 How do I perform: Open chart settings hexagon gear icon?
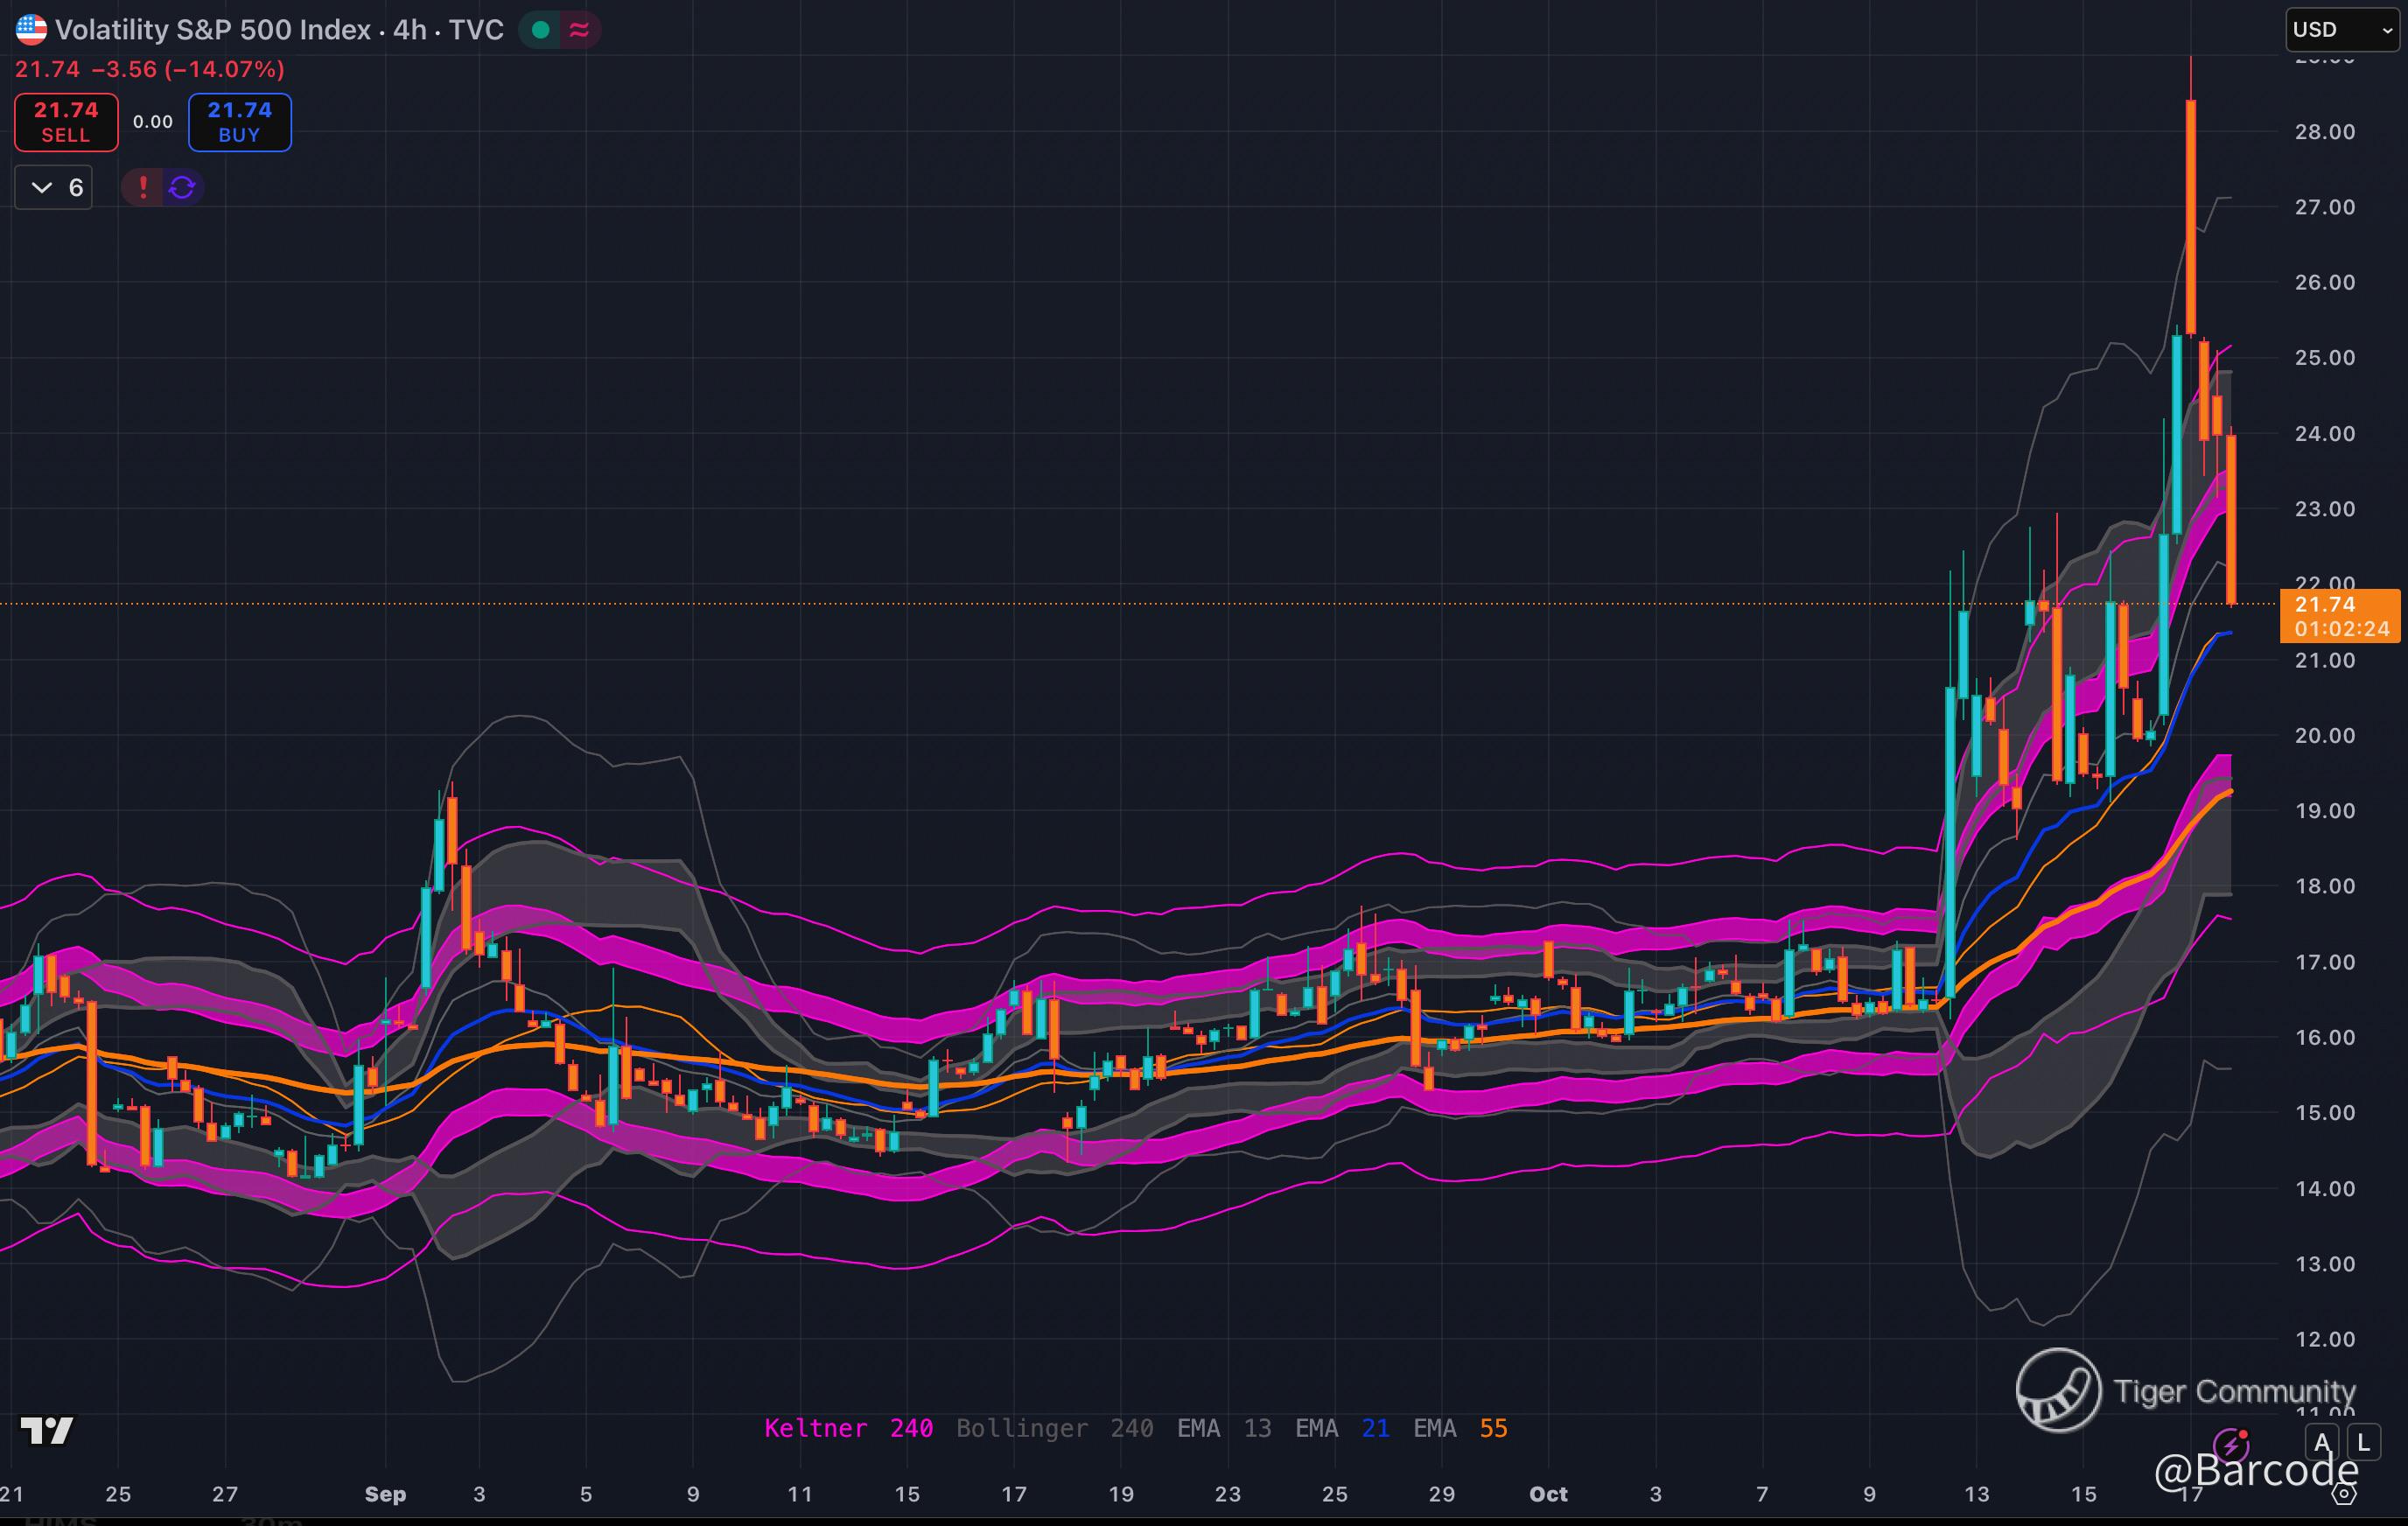click(2344, 1494)
